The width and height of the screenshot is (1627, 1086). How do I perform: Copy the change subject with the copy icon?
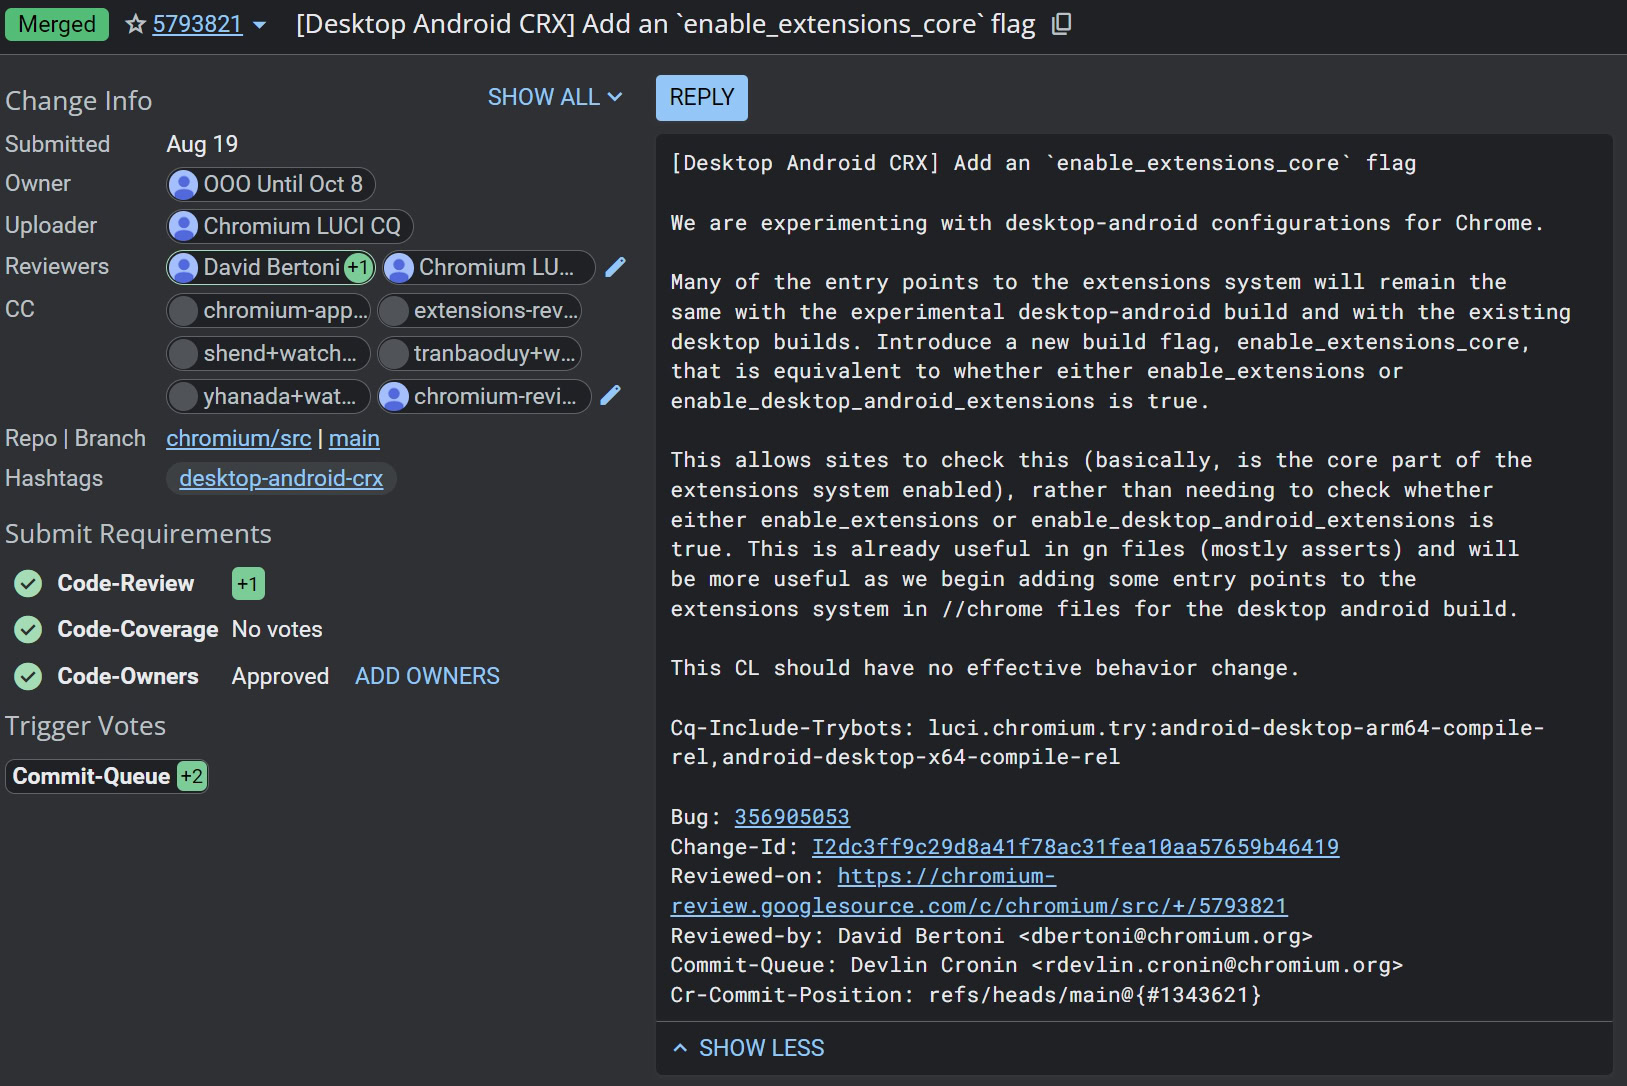pyautogui.click(x=1062, y=25)
